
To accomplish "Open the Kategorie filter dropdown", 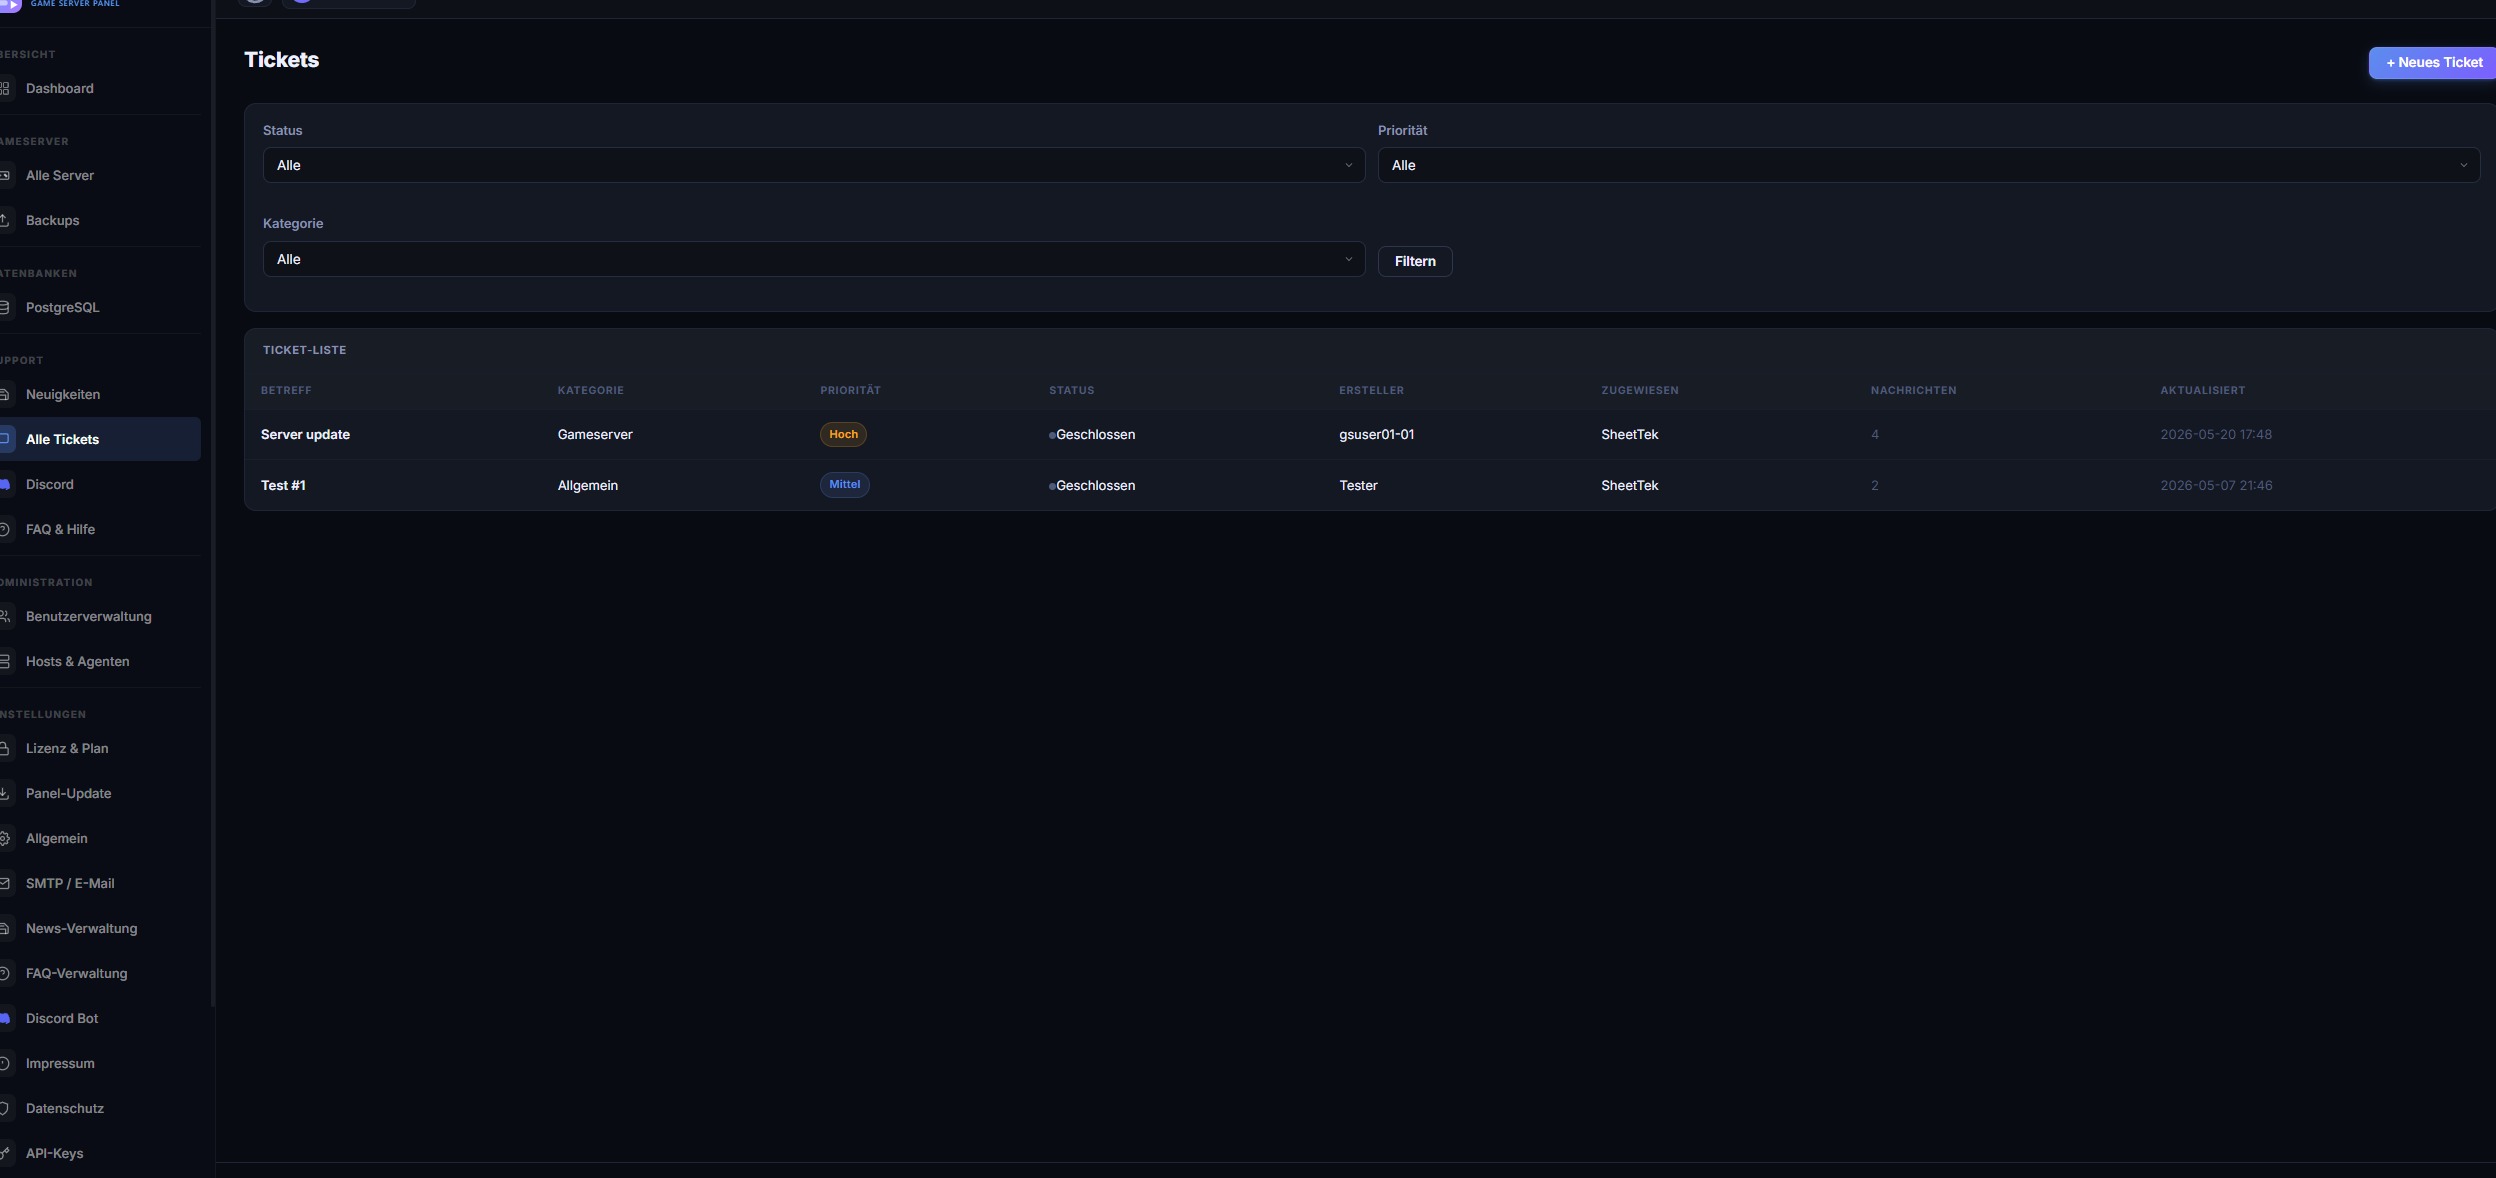I will pos(813,259).
